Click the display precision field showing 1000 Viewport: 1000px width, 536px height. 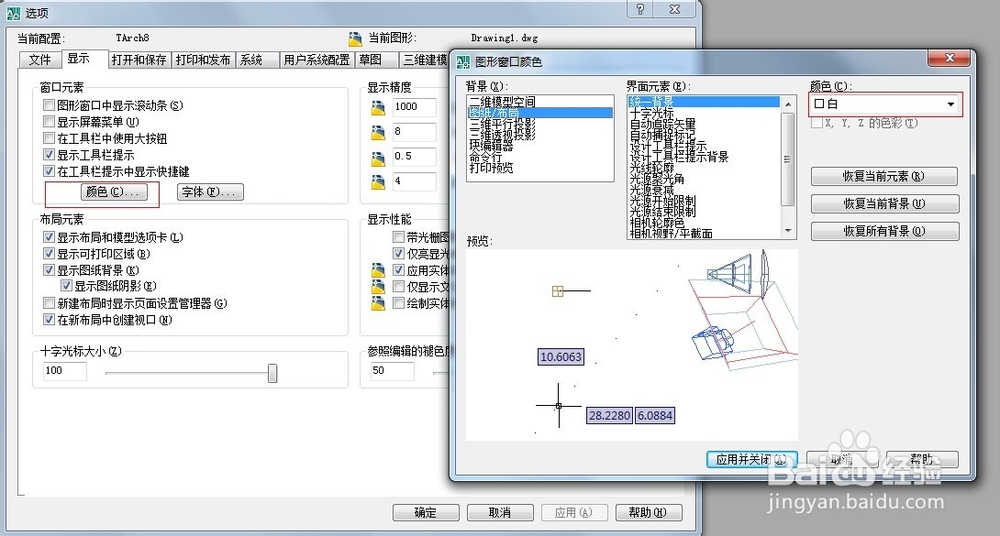[x=415, y=107]
